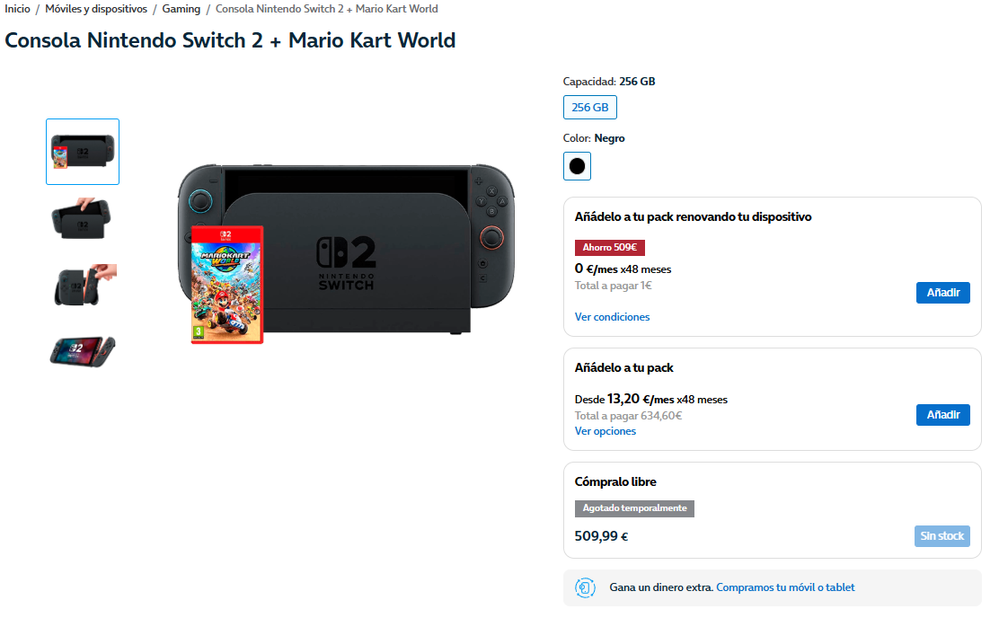The height and width of the screenshot is (617, 999).
Task: Click Añadir for the 13,20 €/mes pack
Action: [942, 415]
